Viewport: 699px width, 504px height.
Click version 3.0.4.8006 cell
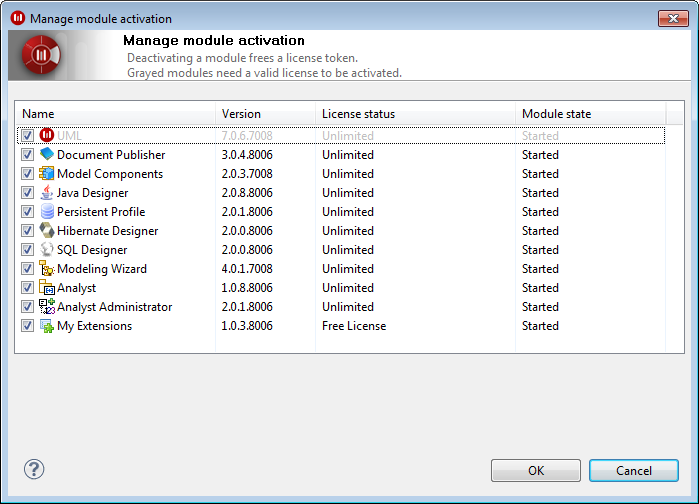247,155
